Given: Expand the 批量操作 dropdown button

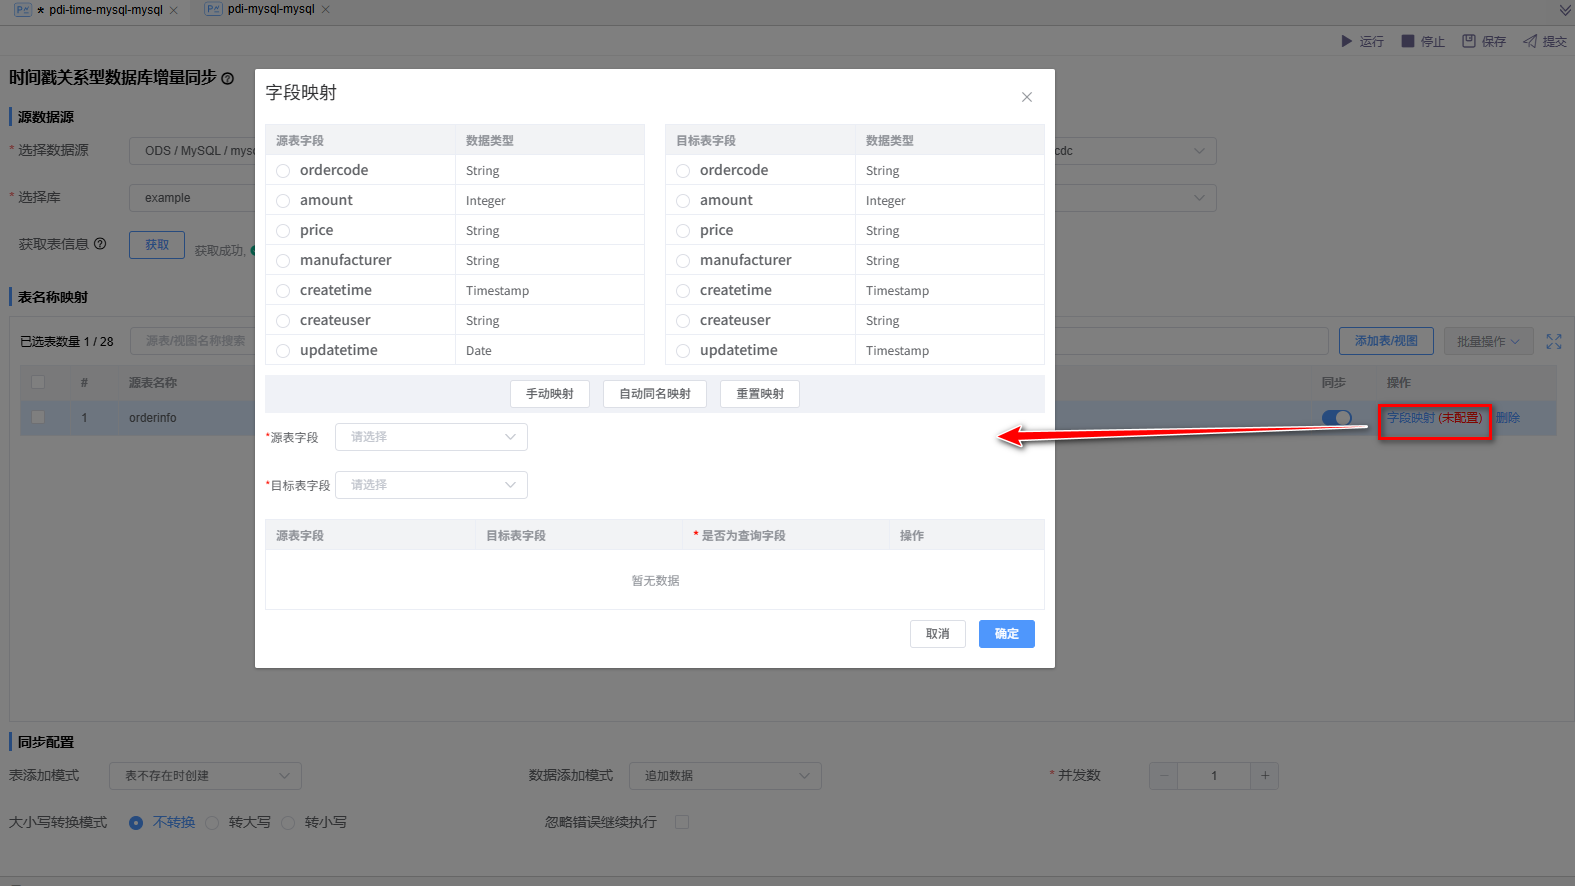Looking at the screenshot, I should click(1488, 341).
